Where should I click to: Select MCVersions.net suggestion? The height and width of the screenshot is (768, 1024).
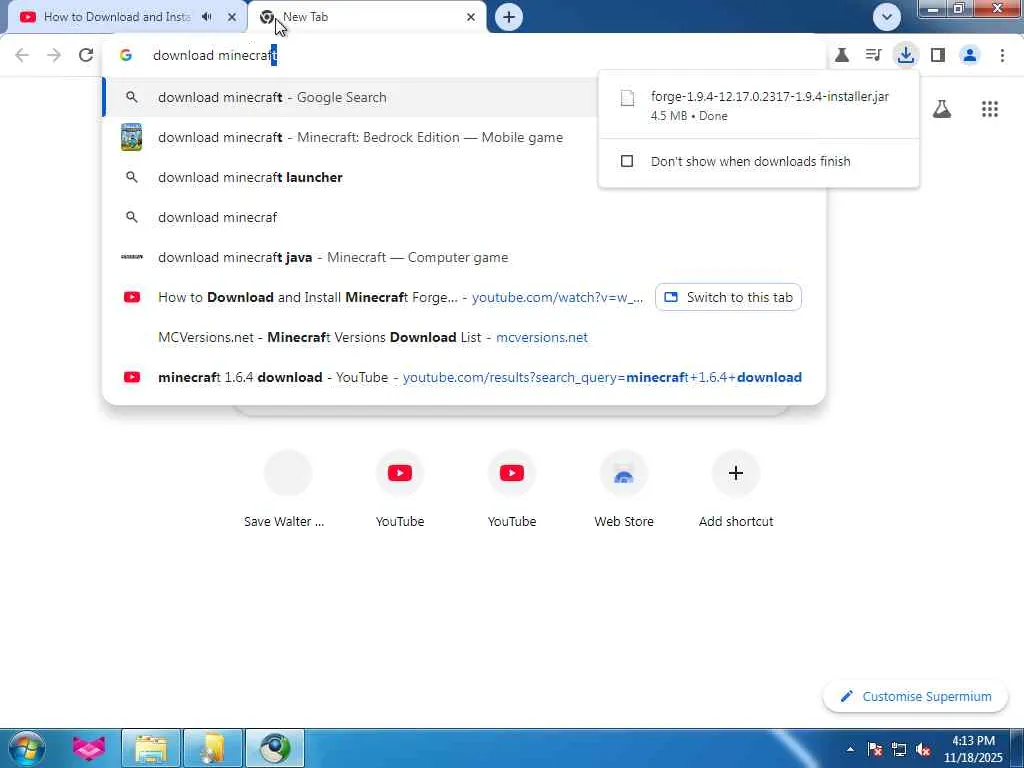464,337
